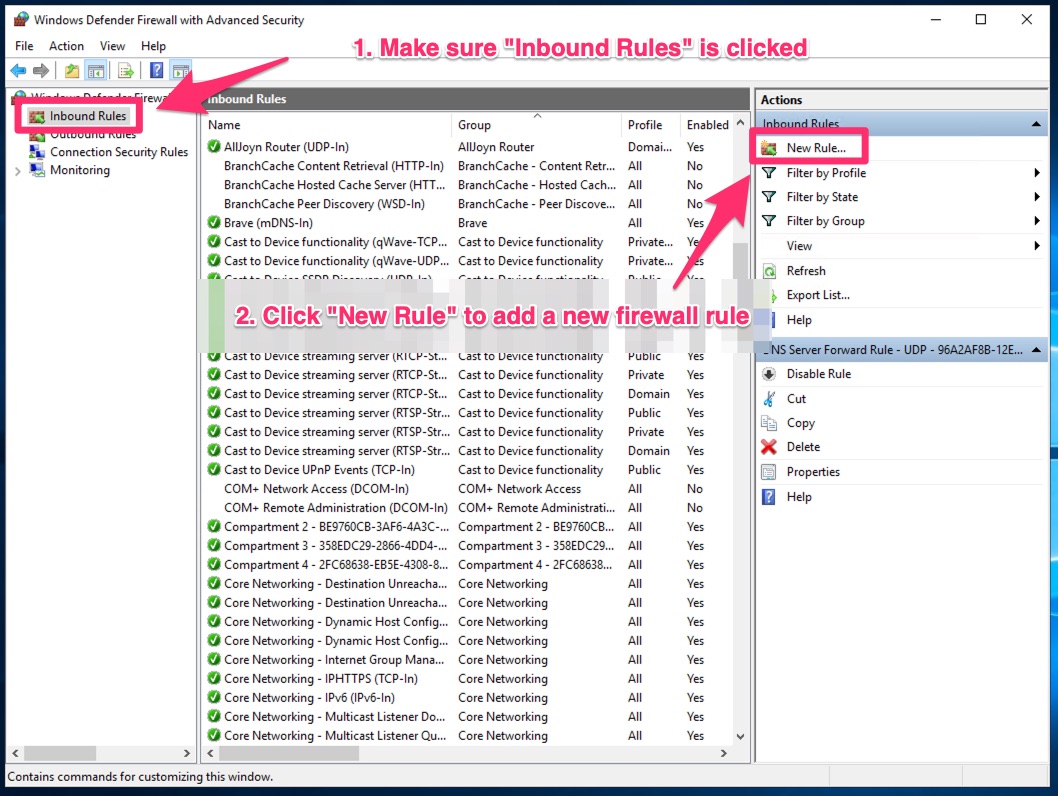Click the red Delete X icon

coord(769,447)
